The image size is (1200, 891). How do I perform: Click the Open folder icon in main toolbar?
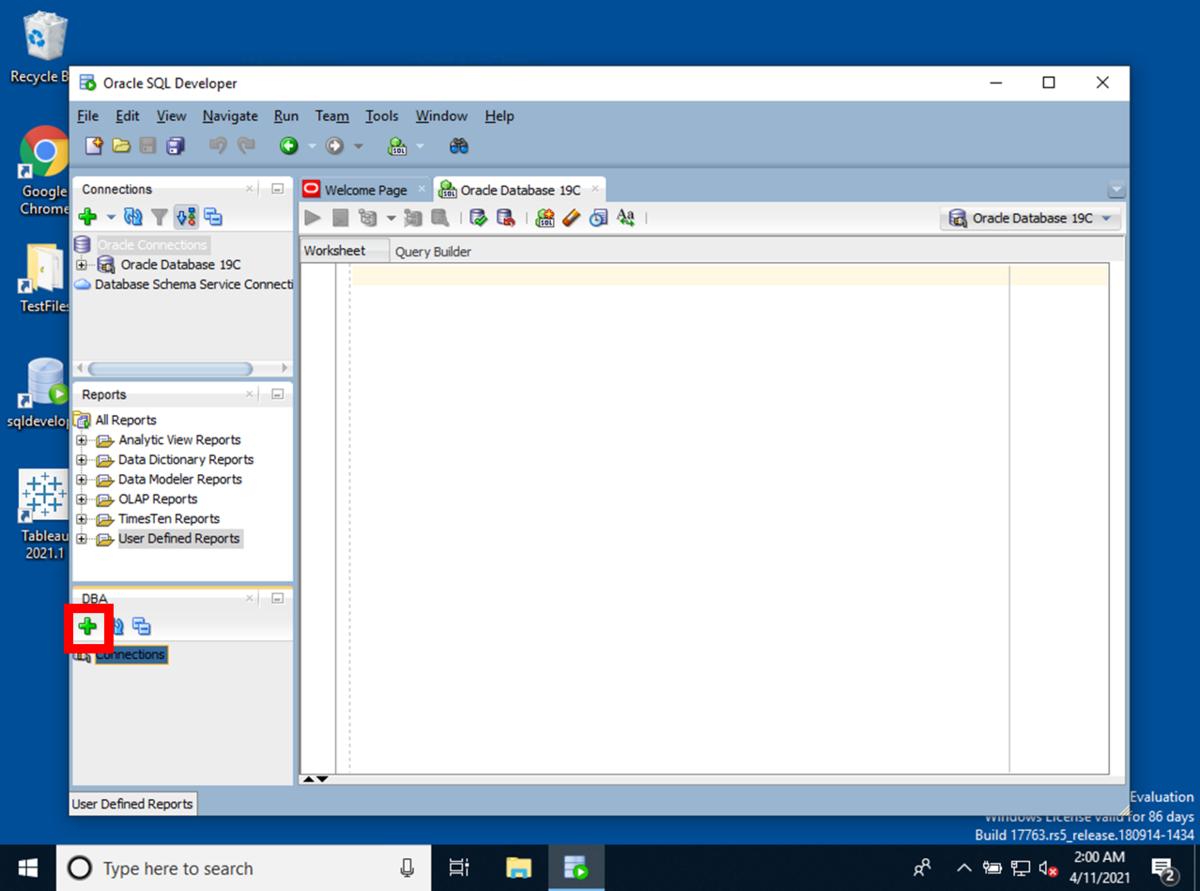click(x=121, y=146)
